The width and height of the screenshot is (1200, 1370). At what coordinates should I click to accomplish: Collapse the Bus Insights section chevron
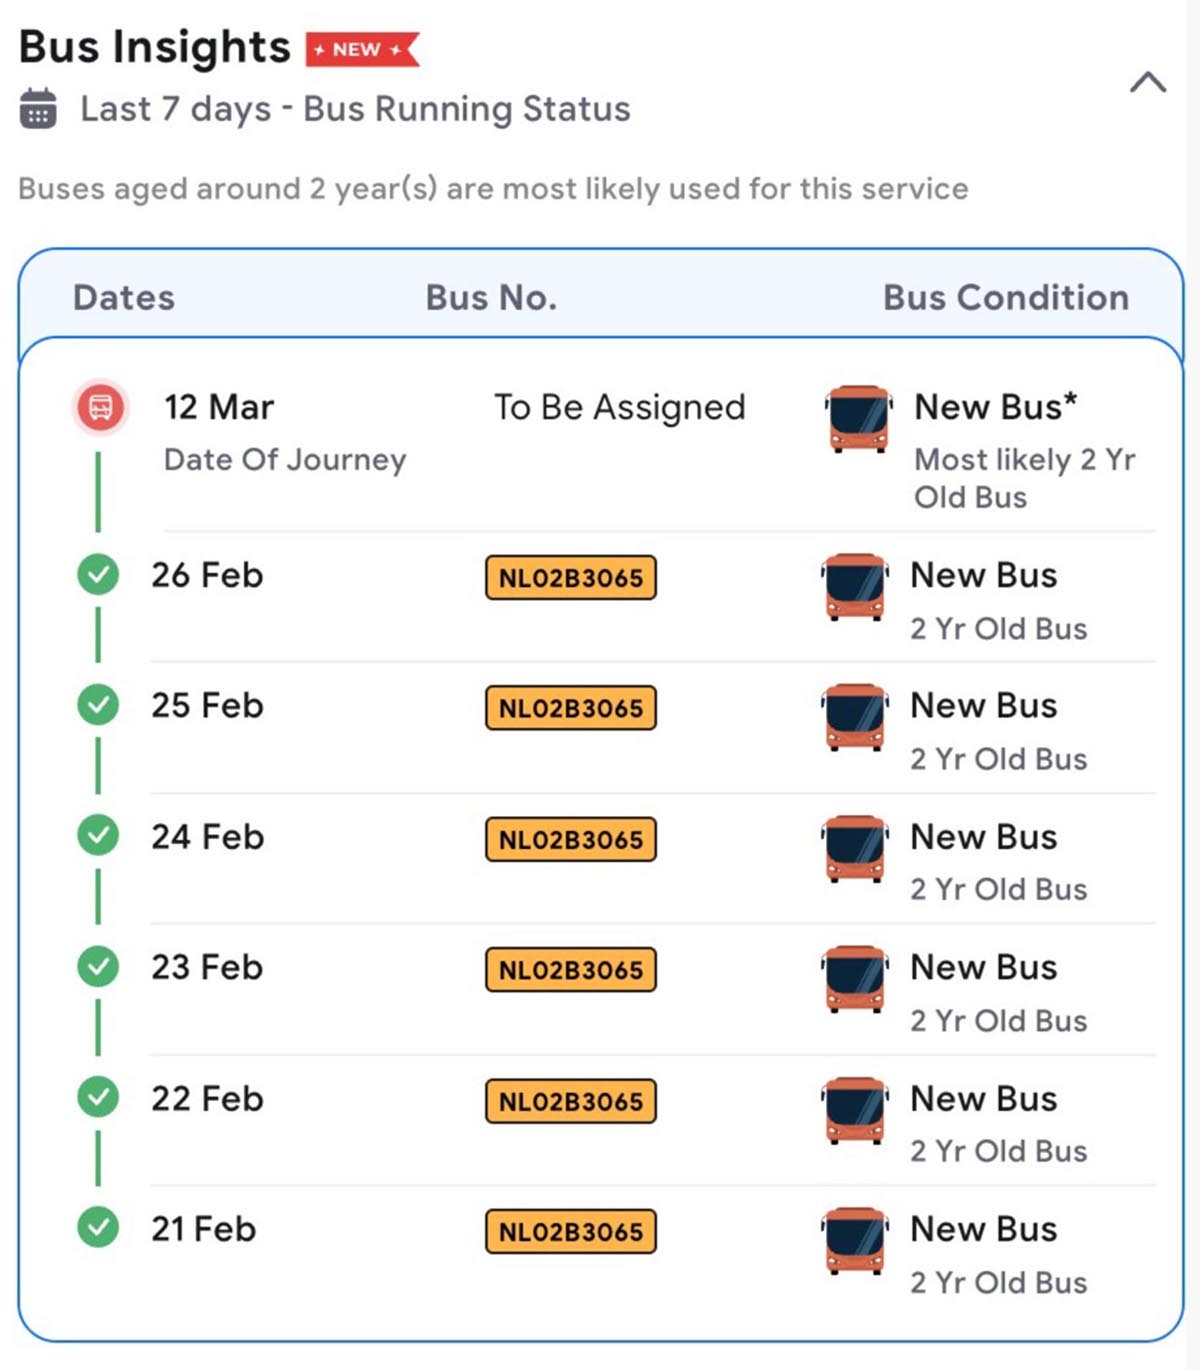click(1148, 82)
